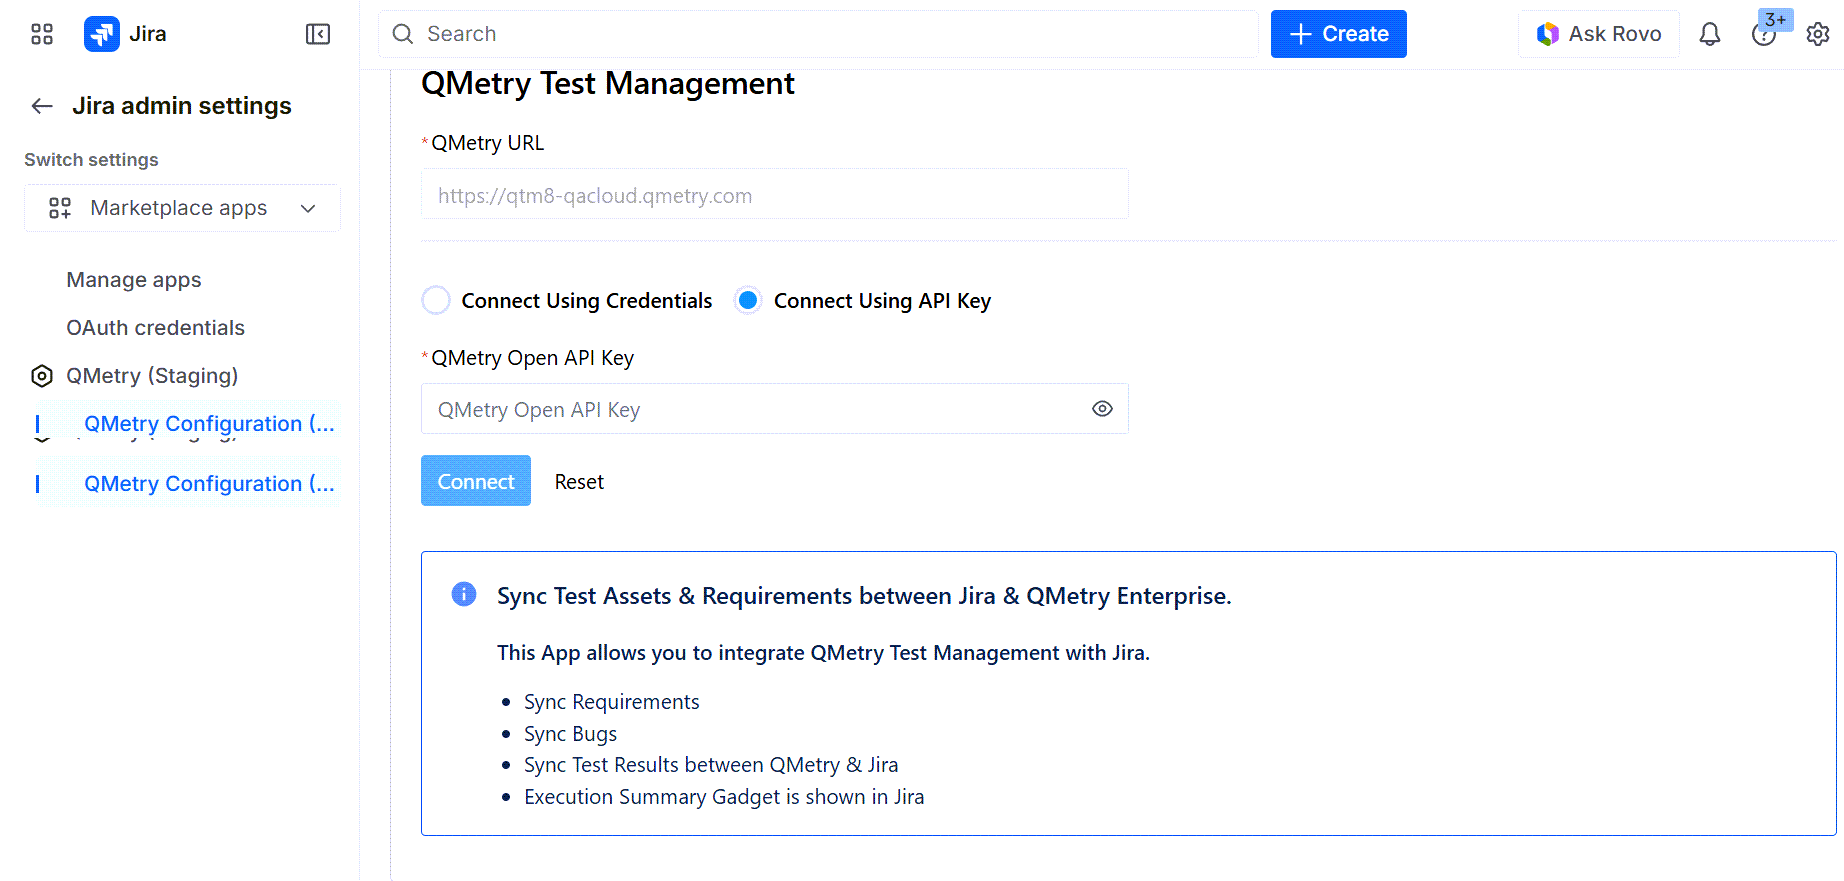Select Connect Using Credentials radio button
Screen dimensions: 1844x881
436,300
